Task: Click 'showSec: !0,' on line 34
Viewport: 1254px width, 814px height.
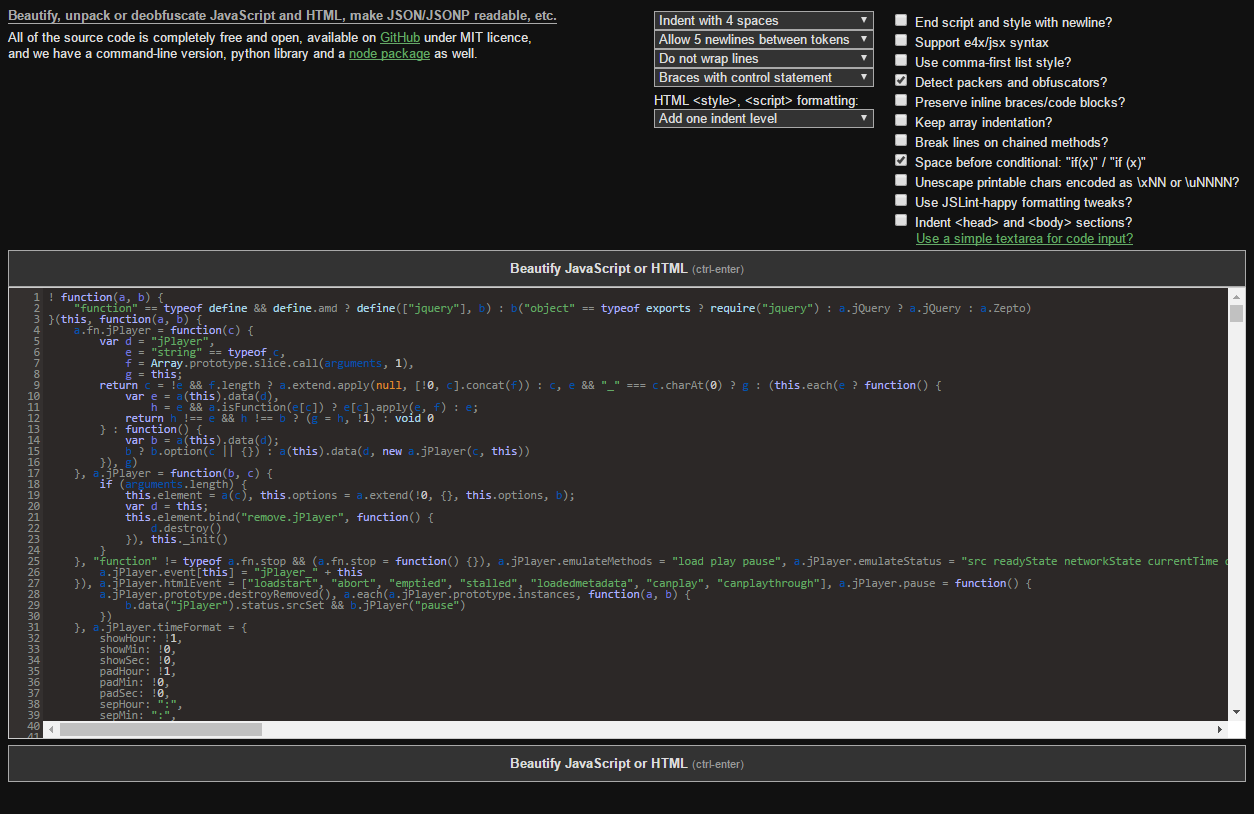Action: [138, 660]
